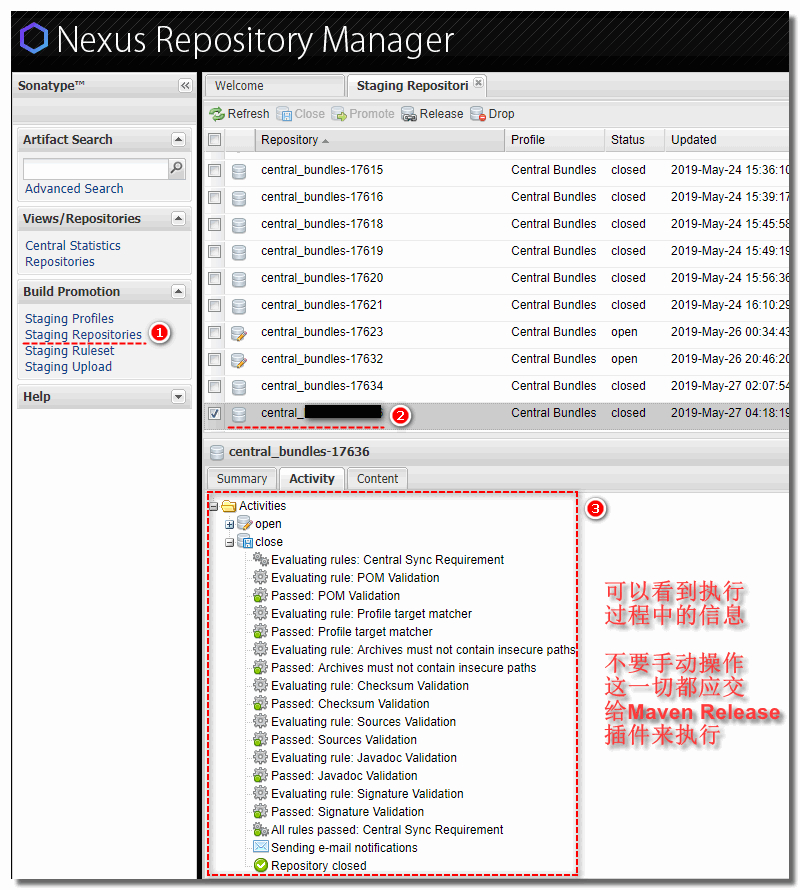Viewport: 800px width, 890px height.
Task: Click the Drop toolbar button
Action: (492, 114)
